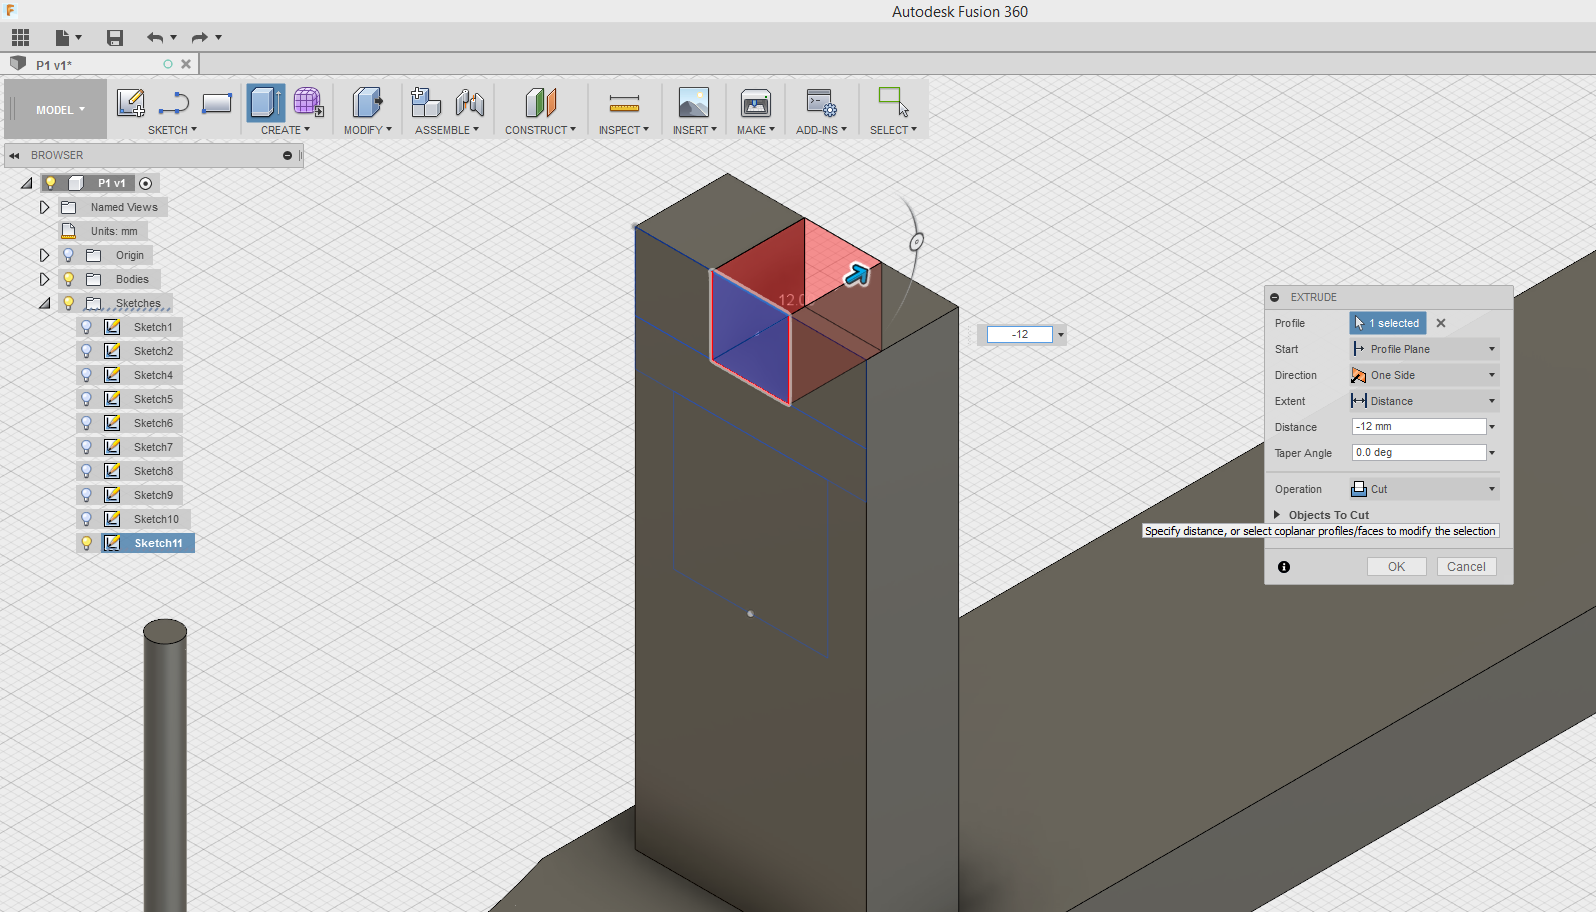Click the Profile 1 selected button
This screenshot has height=912, width=1596.
click(x=1387, y=323)
